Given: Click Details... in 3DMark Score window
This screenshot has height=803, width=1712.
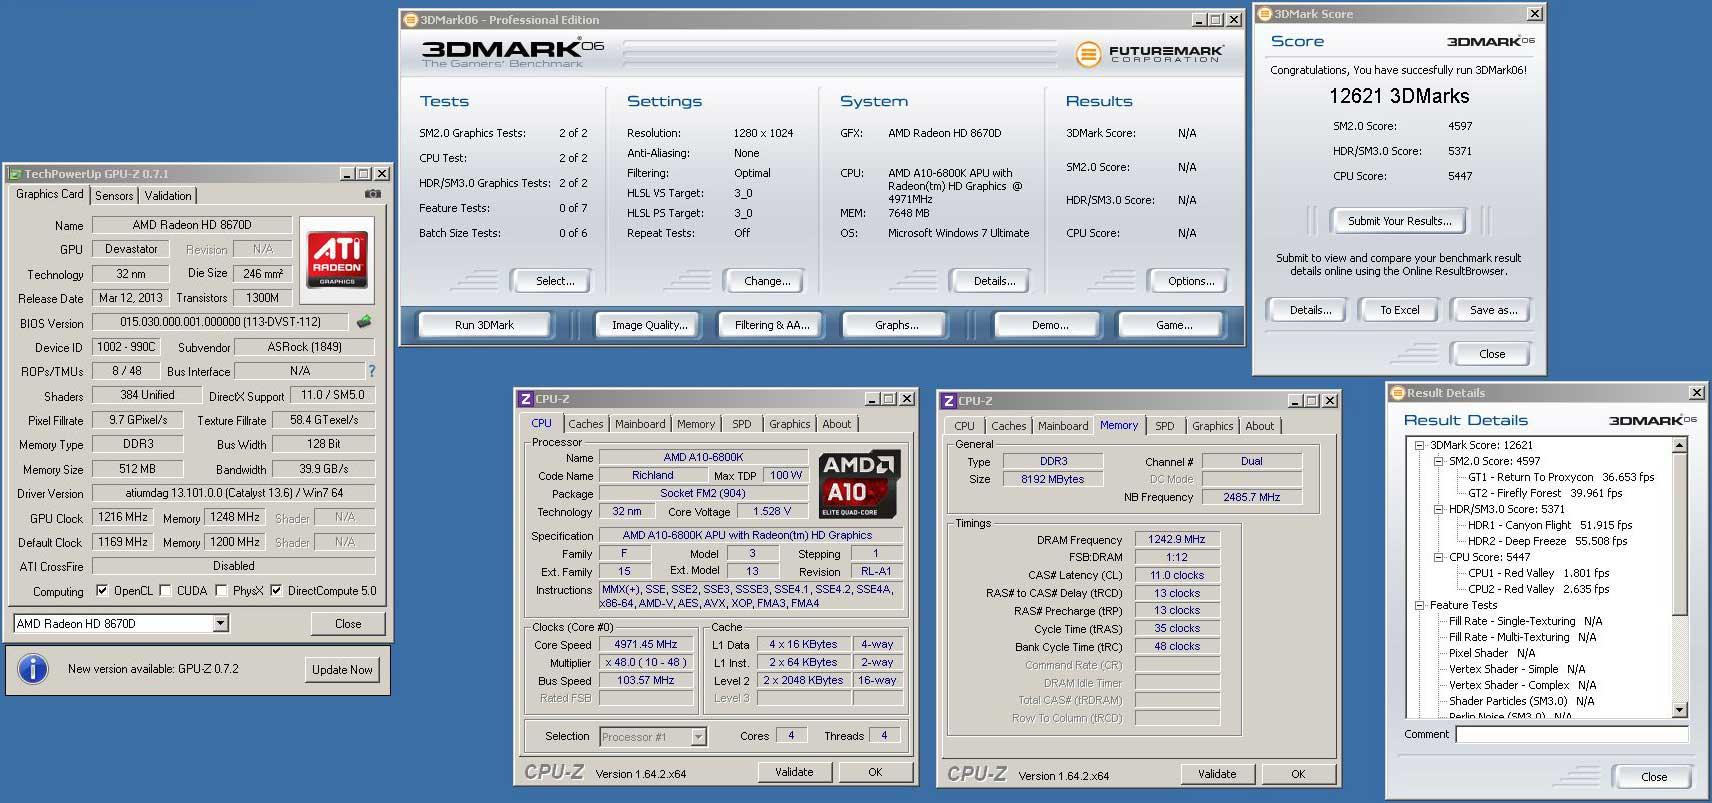Looking at the screenshot, I should click(x=1310, y=310).
